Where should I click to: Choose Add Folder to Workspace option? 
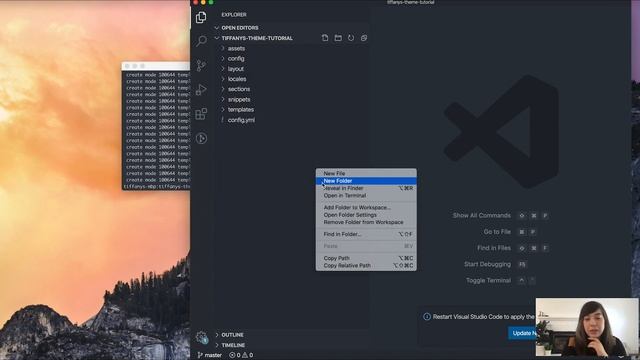(x=366, y=207)
